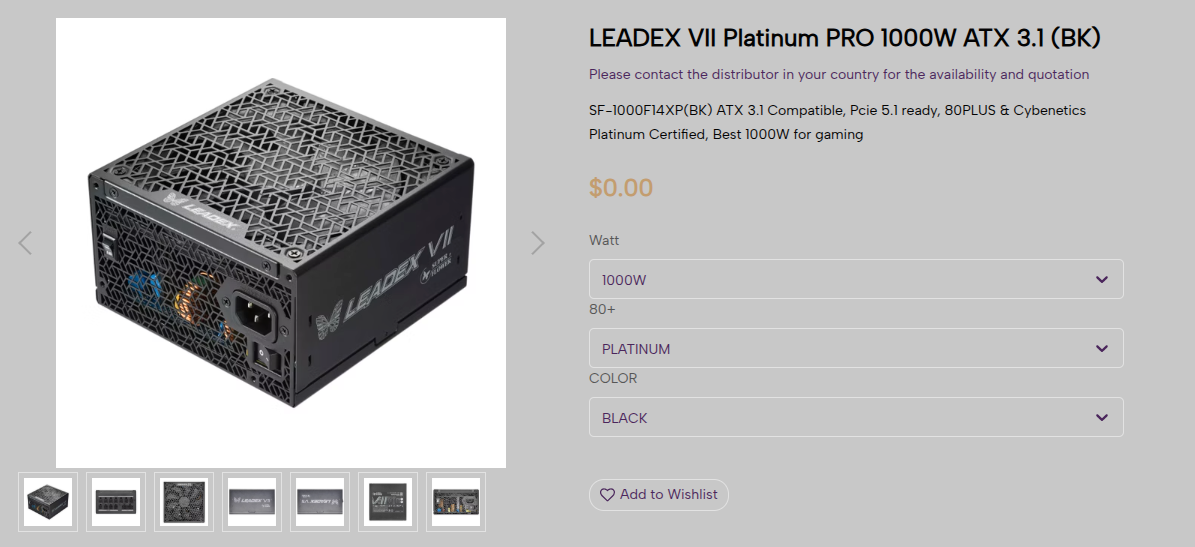
Task: Click the next image arrow
Action: click(x=537, y=242)
